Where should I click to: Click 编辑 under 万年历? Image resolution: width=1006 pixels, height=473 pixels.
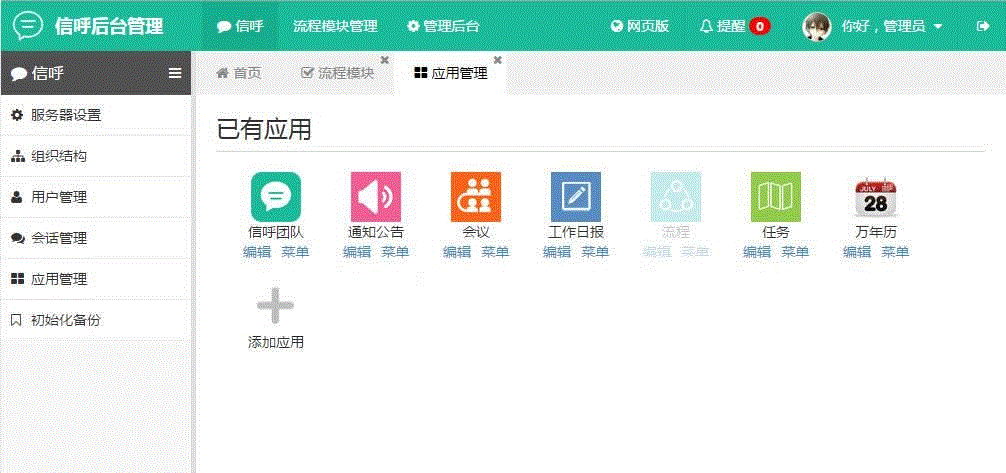(x=858, y=252)
